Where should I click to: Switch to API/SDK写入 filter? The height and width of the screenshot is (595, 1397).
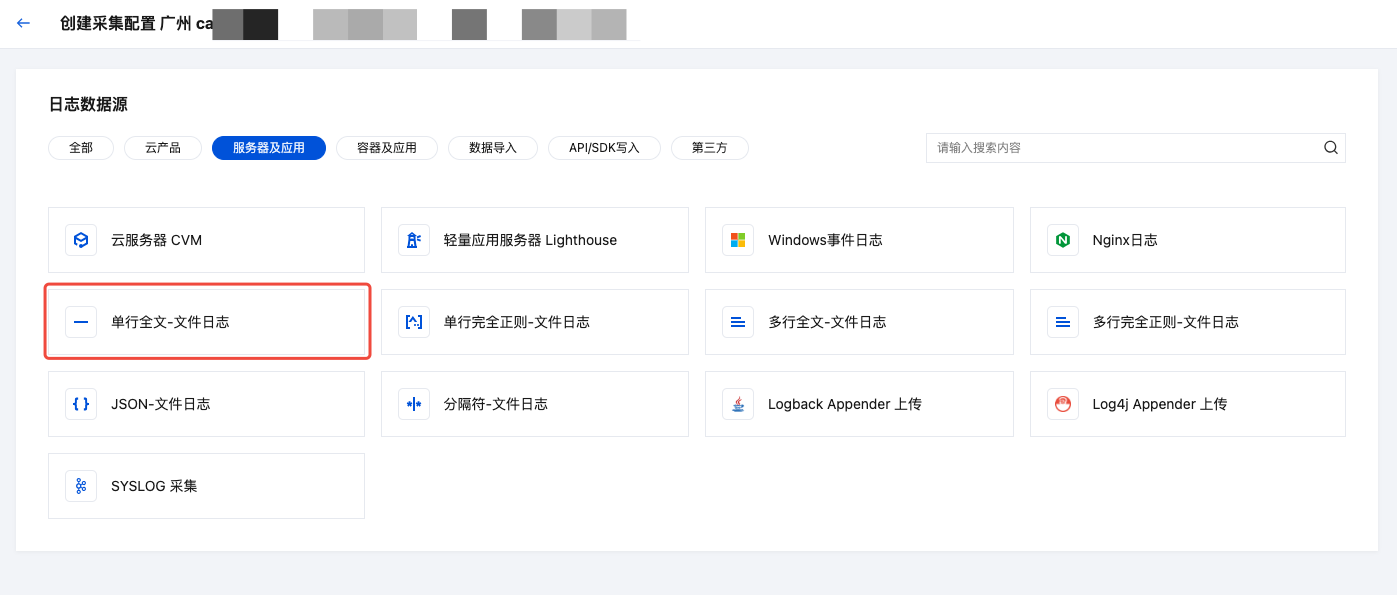(x=604, y=148)
